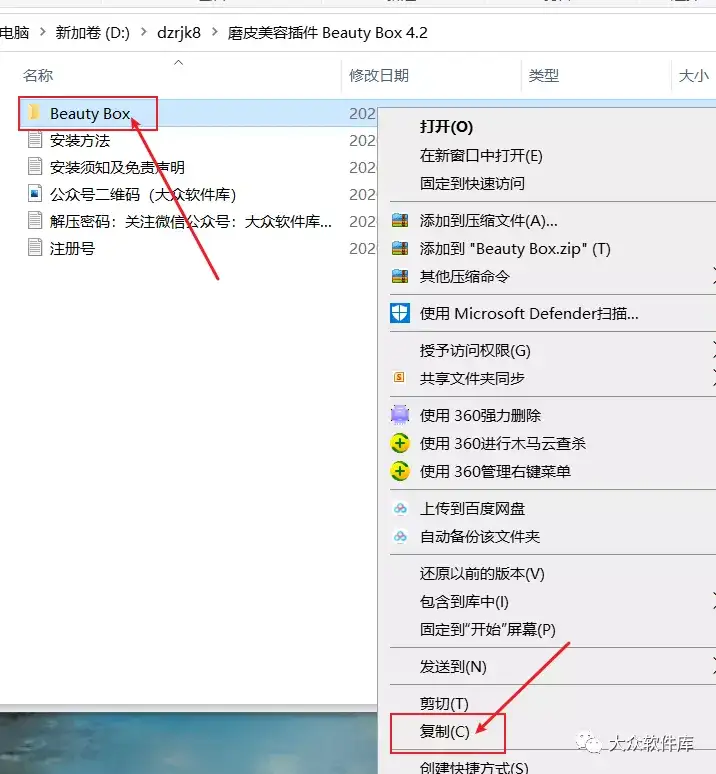Choose 使用 360进行木马云查杀
The height and width of the screenshot is (774, 716).
(503, 443)
